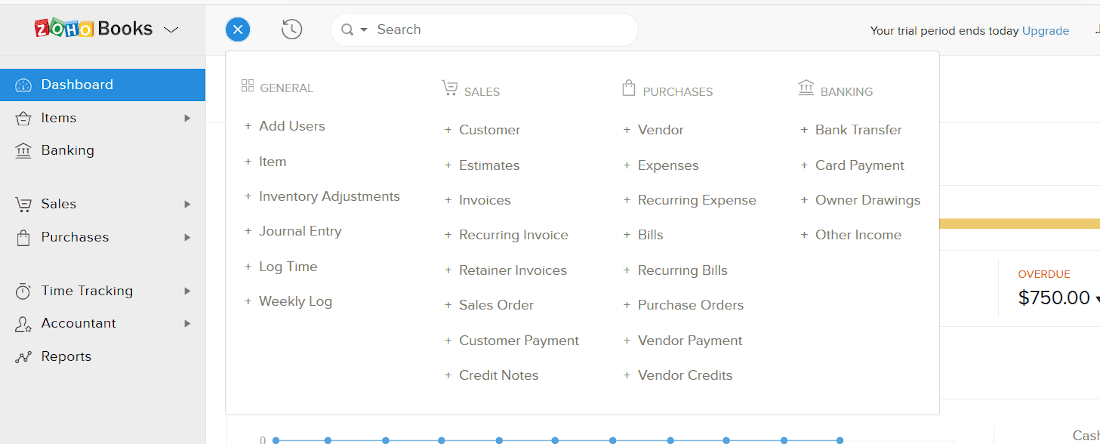Create a new Vendor Payment
Viewport: 1100px width, 444px height.
tap(690, 340)
